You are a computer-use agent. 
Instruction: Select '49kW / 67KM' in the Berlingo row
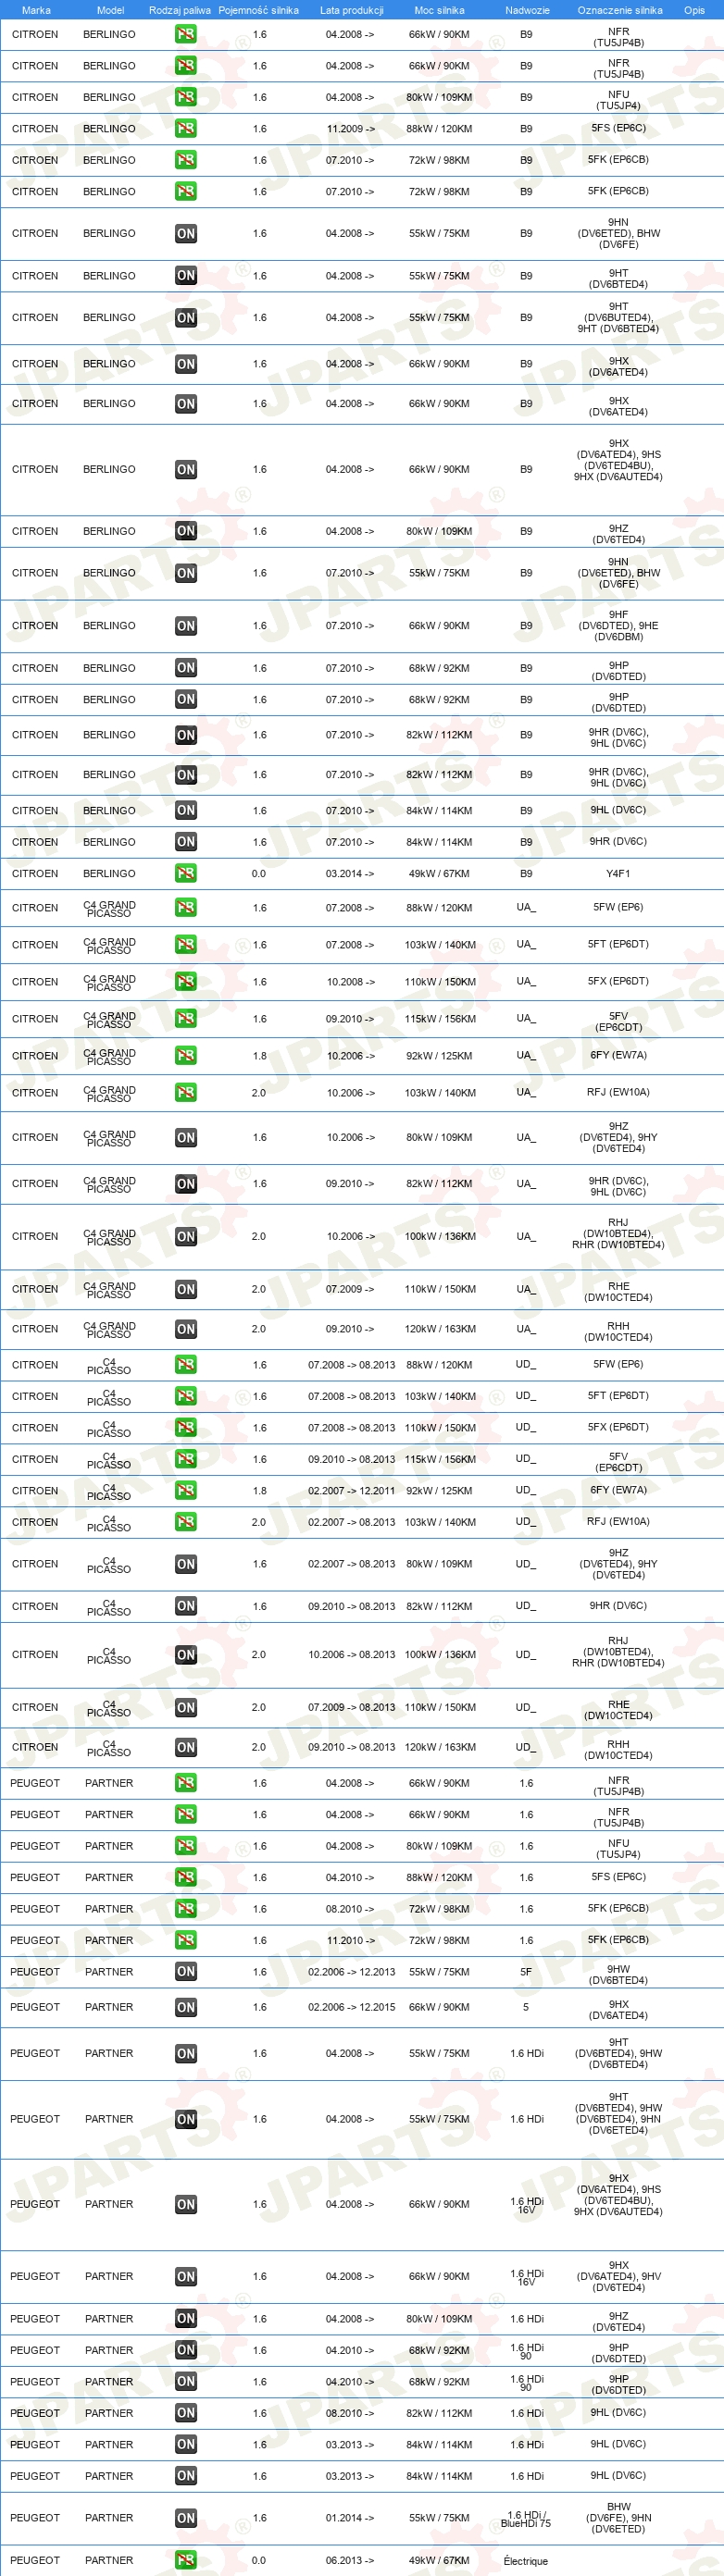coord(439,874)
